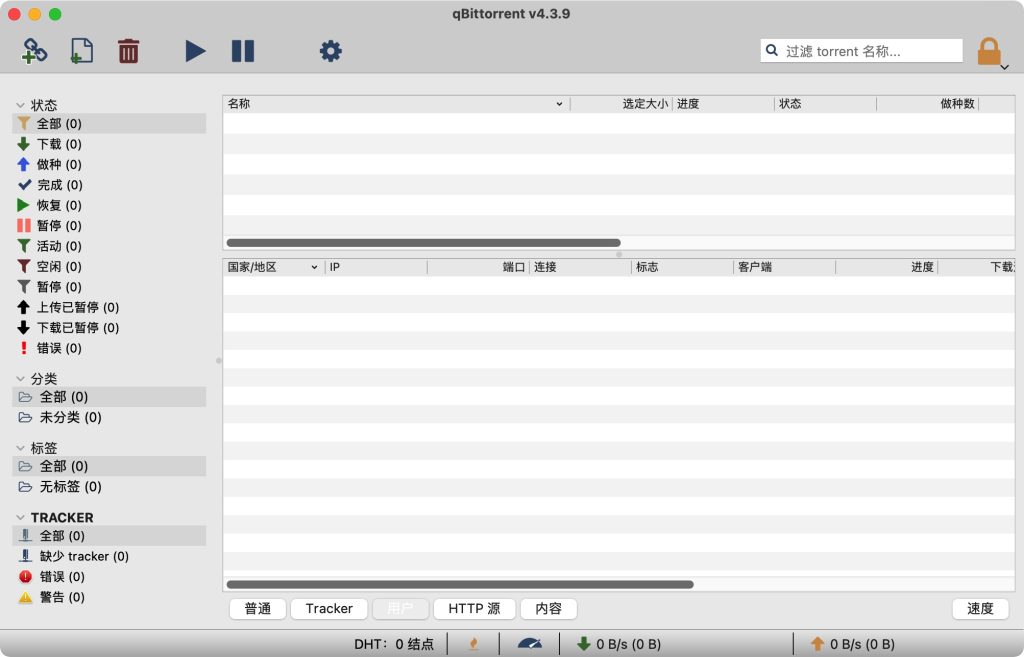The image size is (1024, 657).
Task: Select 未分类 (0) category
Action: coord(70,417)
